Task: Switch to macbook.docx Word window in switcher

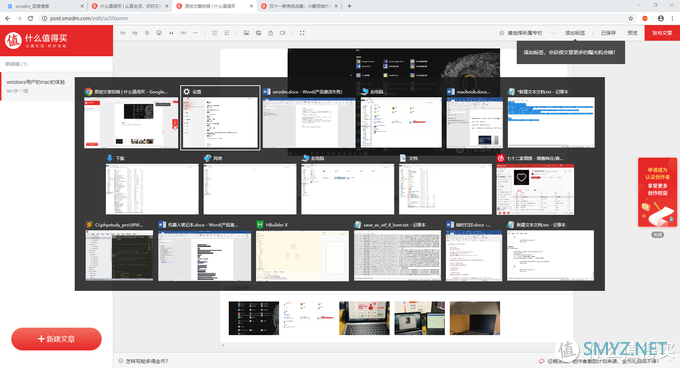Action: point(475,118)
